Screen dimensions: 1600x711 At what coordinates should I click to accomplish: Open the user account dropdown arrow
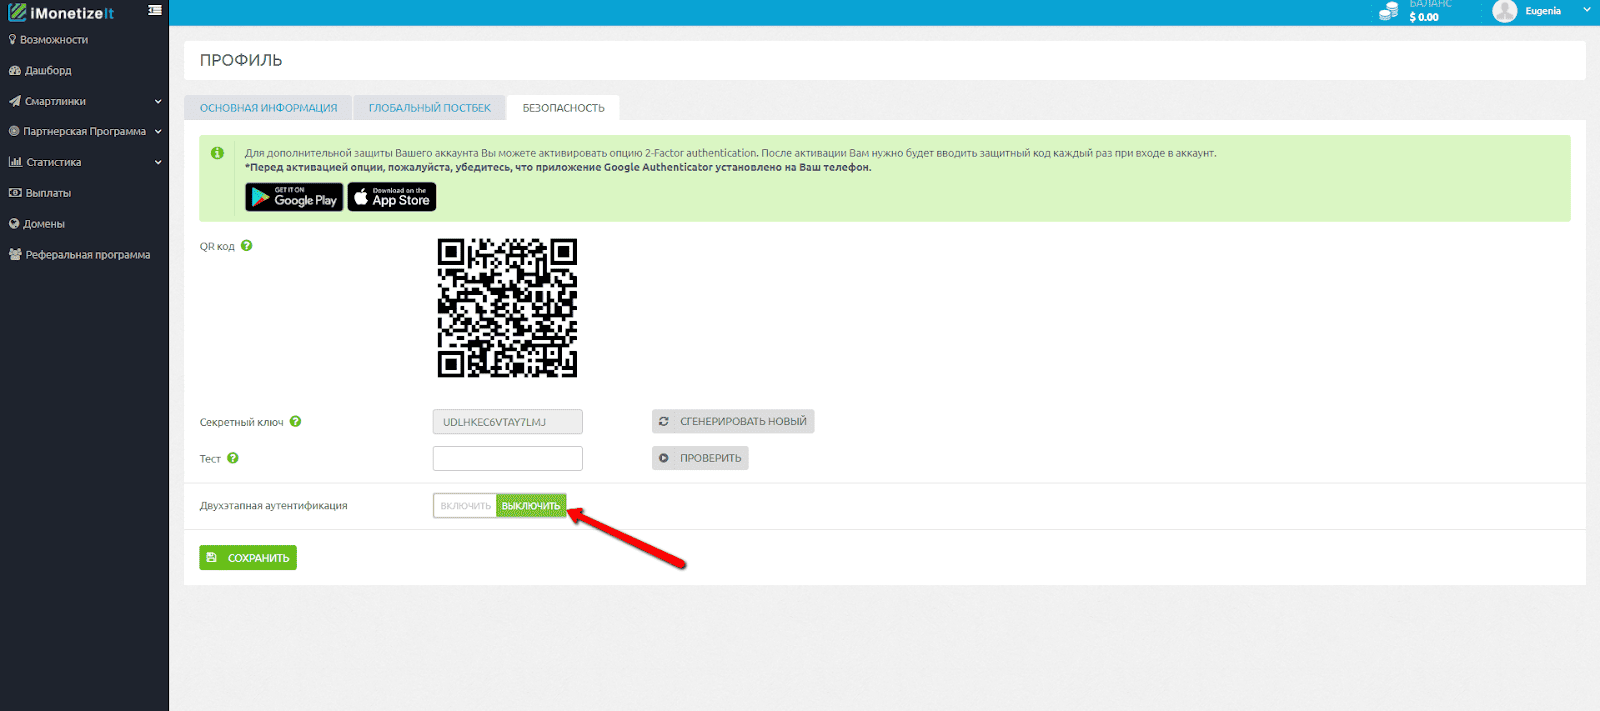(x=1586, y=11)
